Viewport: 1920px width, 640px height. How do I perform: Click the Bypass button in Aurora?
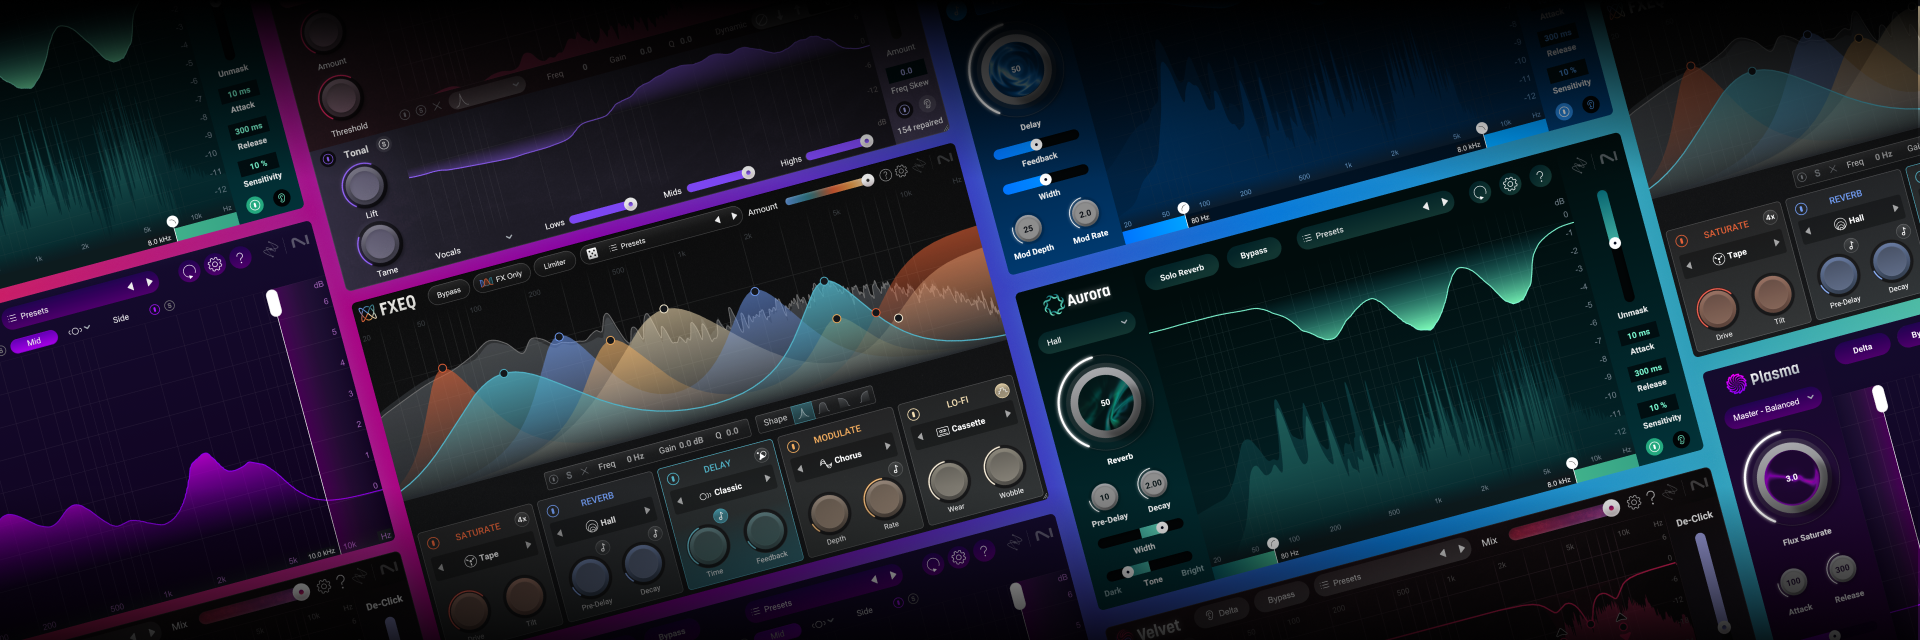(x=1254, y=253)
